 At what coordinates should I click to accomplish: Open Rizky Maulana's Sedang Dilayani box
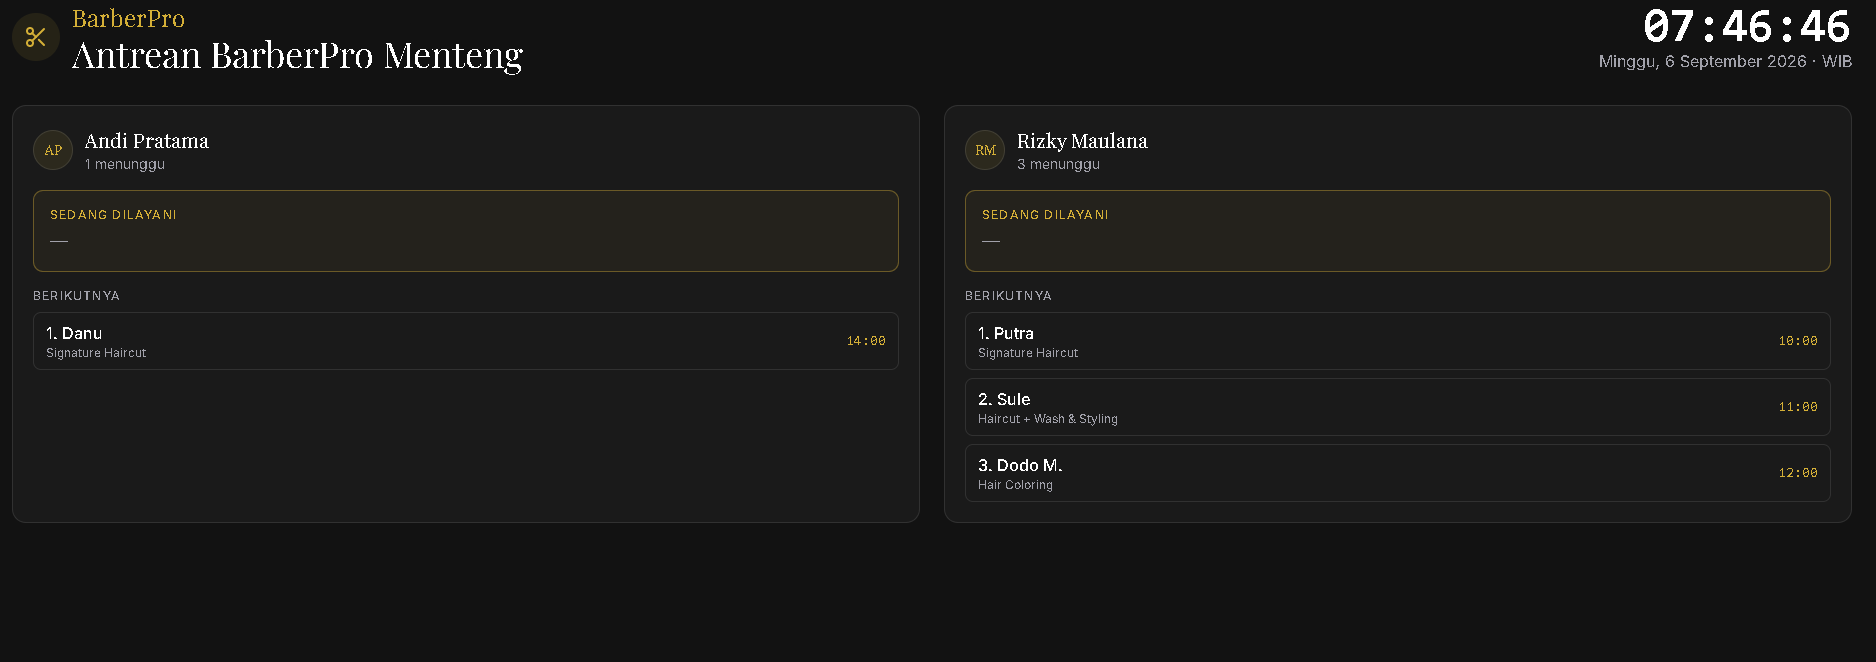pos(1398,231)
